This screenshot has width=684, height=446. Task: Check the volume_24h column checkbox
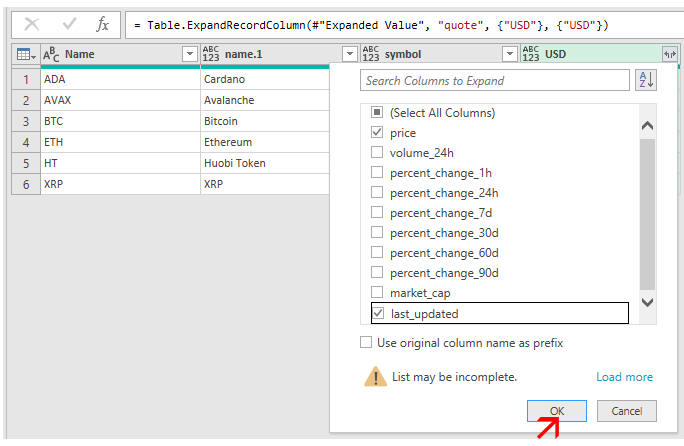(377, 153)
